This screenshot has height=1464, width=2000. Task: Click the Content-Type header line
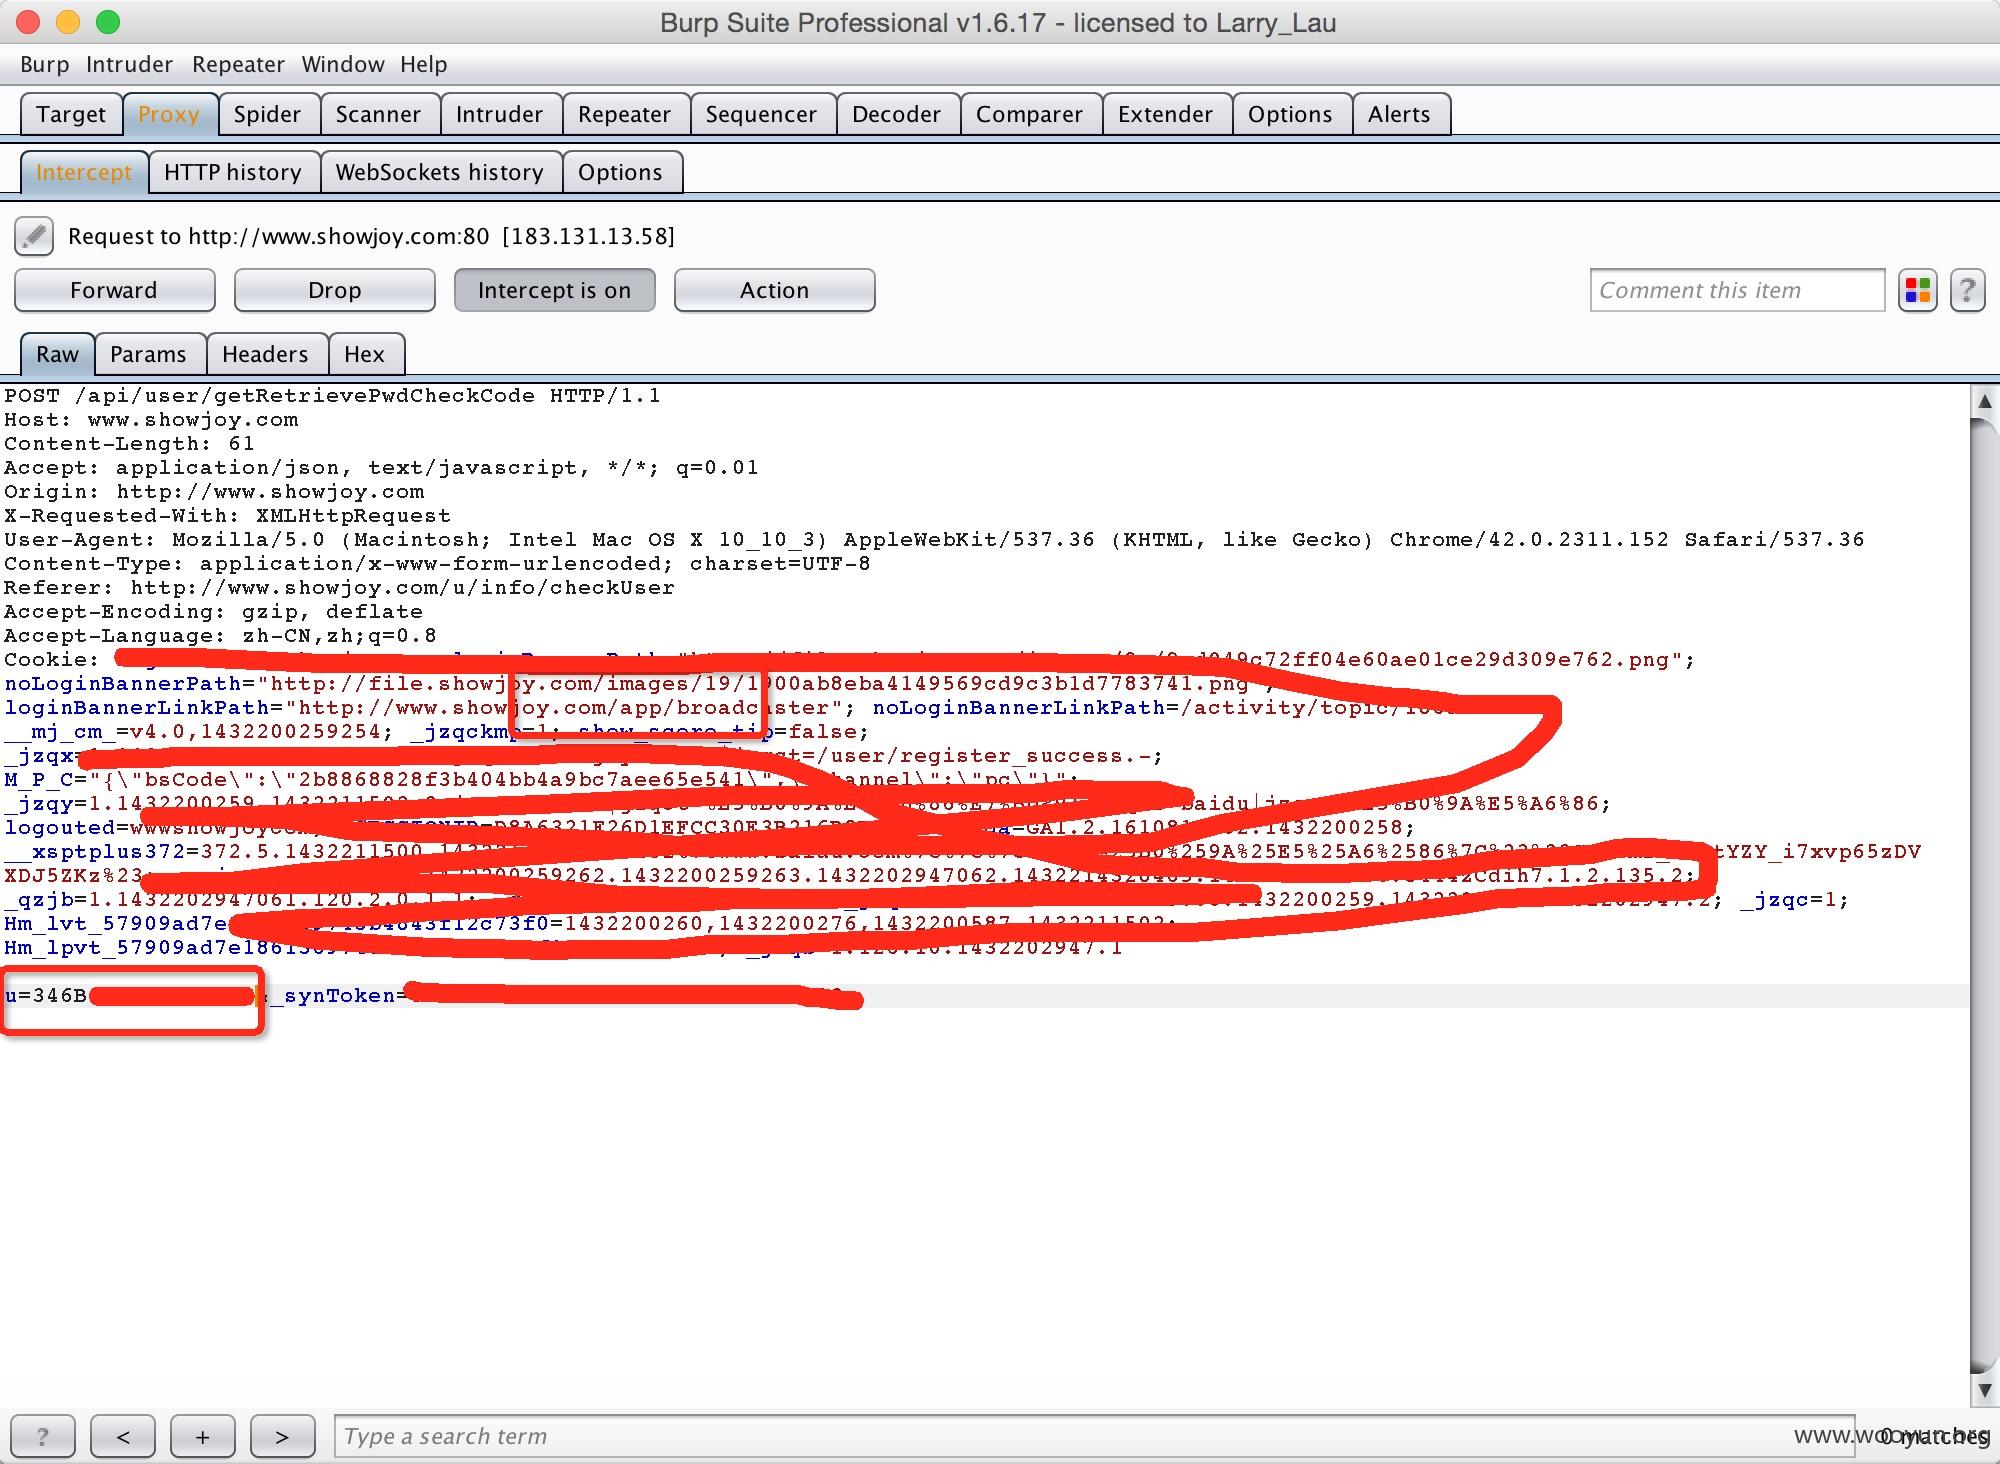[x=437, y=564]
